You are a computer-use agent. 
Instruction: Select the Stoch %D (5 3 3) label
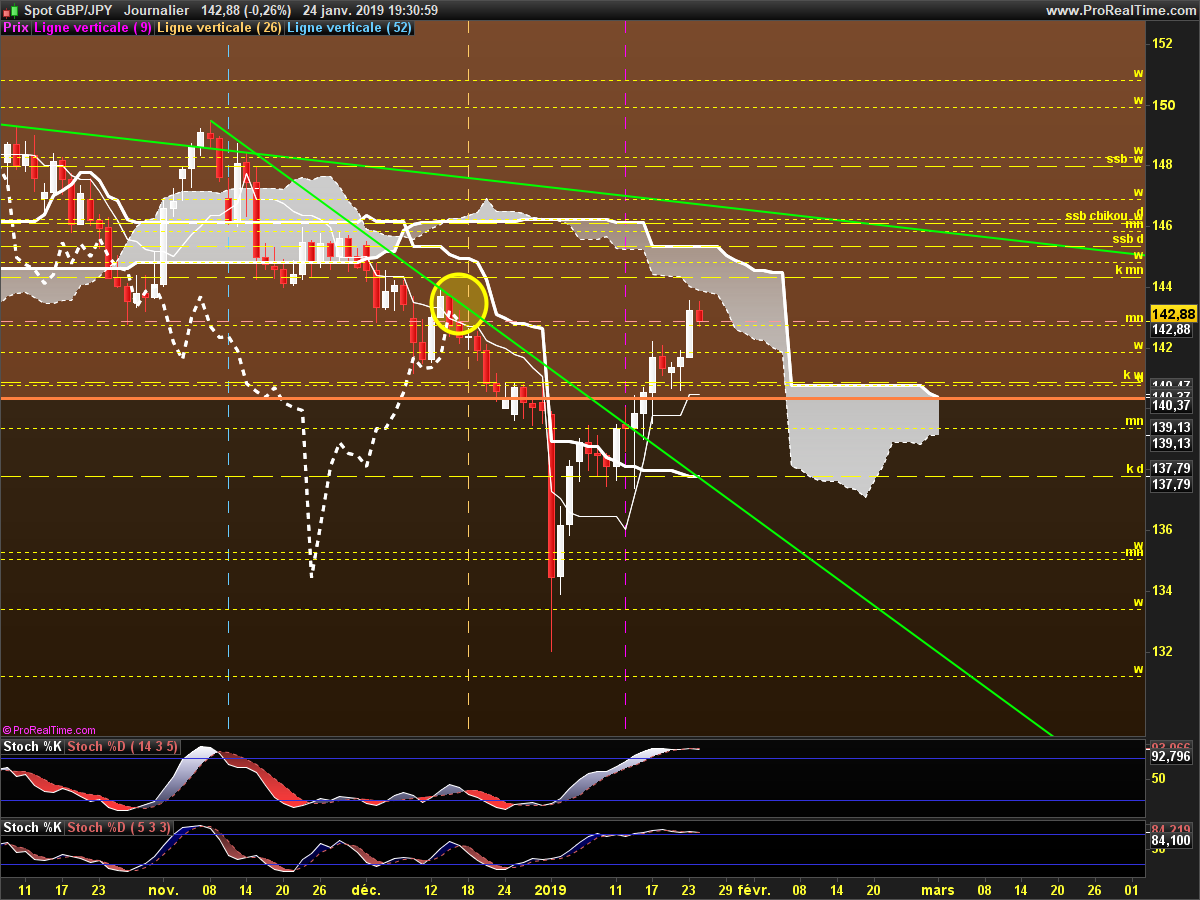coord(119,827)
